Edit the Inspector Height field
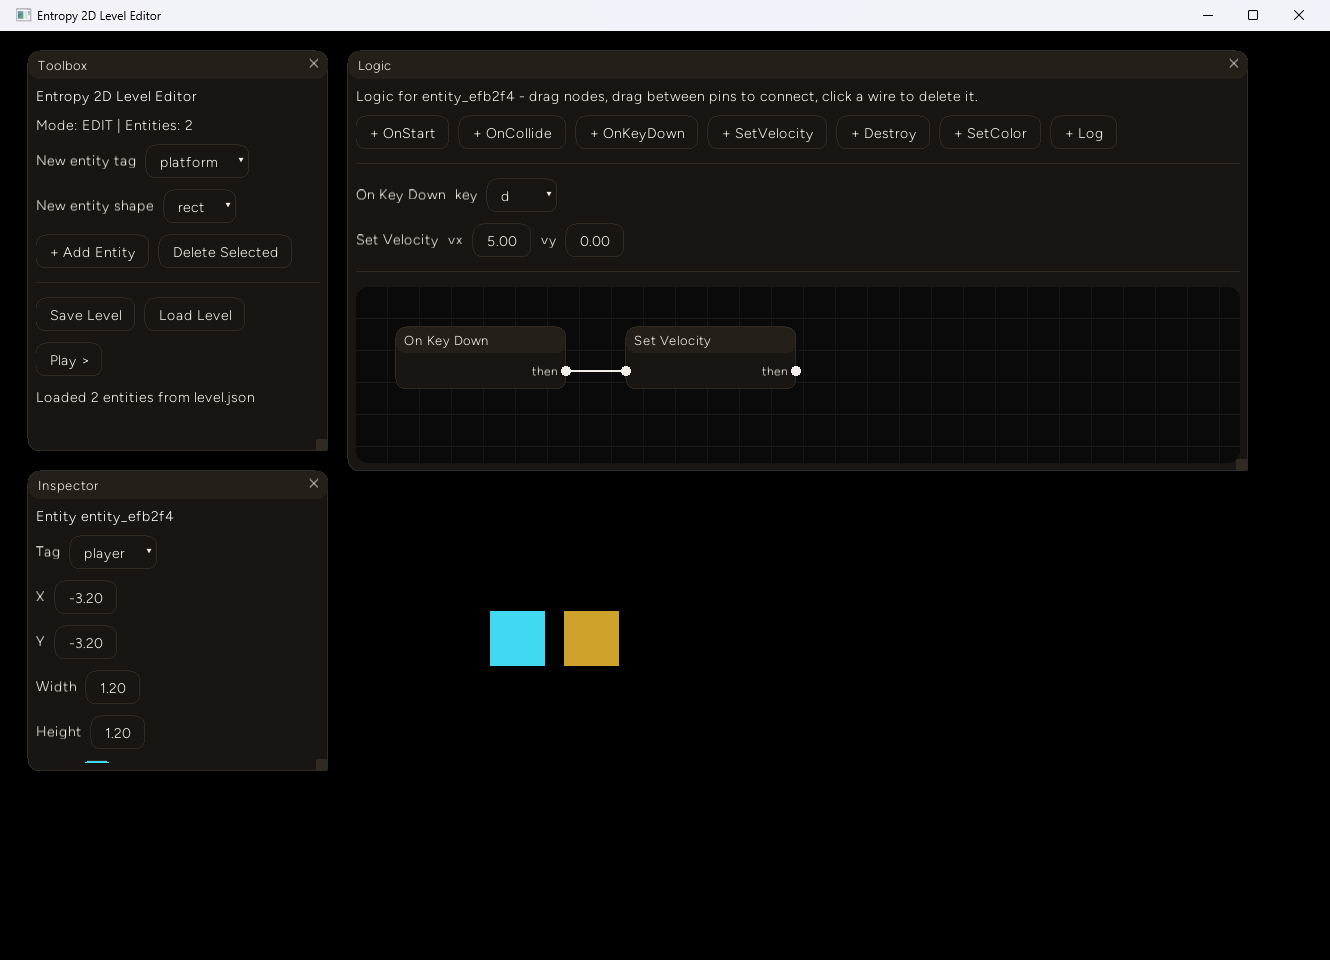The width and height of the screenshot is (1330, 960). click(118, 733)
